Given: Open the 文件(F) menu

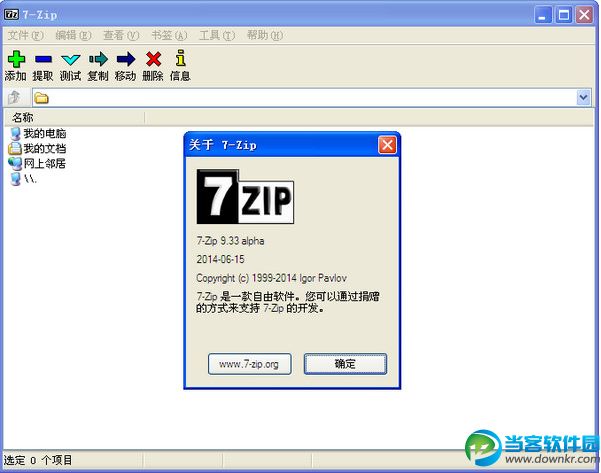Looking at the screenshot, I should (x=26, y=35).
